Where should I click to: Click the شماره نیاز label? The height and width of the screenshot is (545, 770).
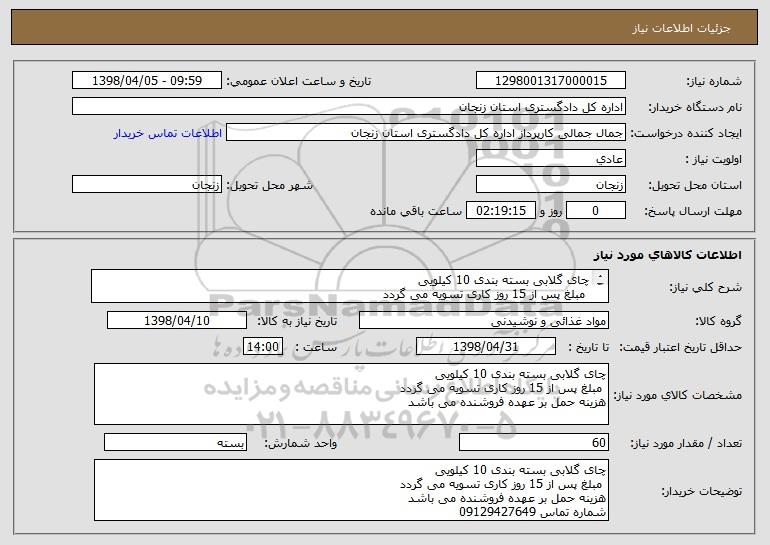[x=714, y=81]
